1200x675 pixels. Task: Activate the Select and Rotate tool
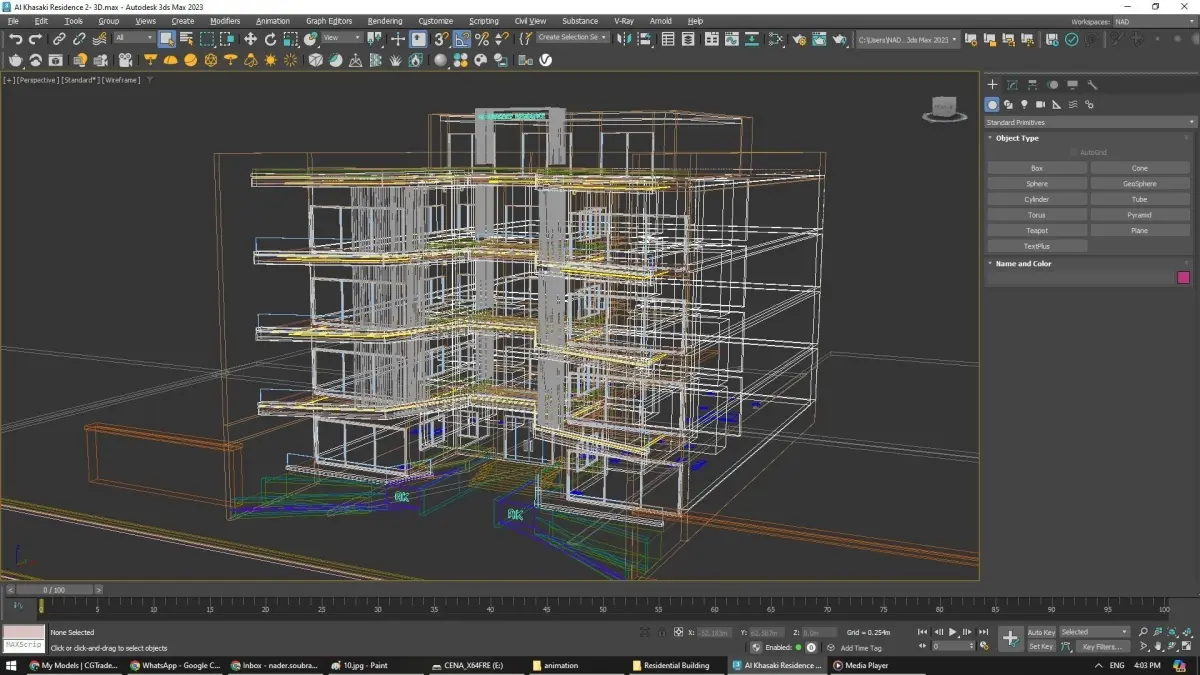[x=270, y=39]
